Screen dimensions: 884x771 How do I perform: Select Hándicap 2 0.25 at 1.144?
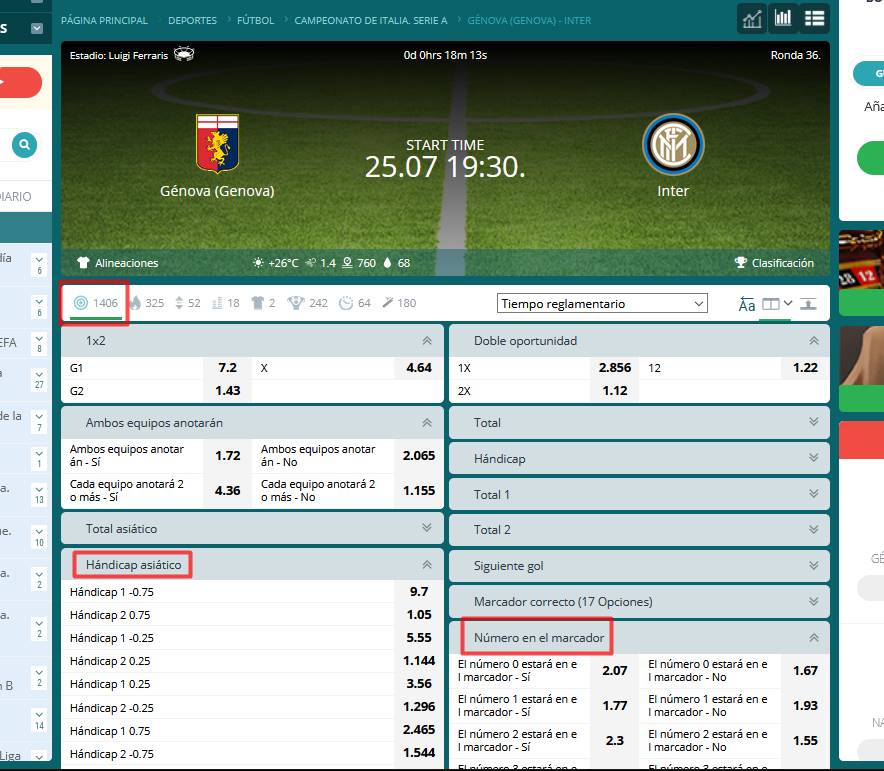(x=419, y=661)
